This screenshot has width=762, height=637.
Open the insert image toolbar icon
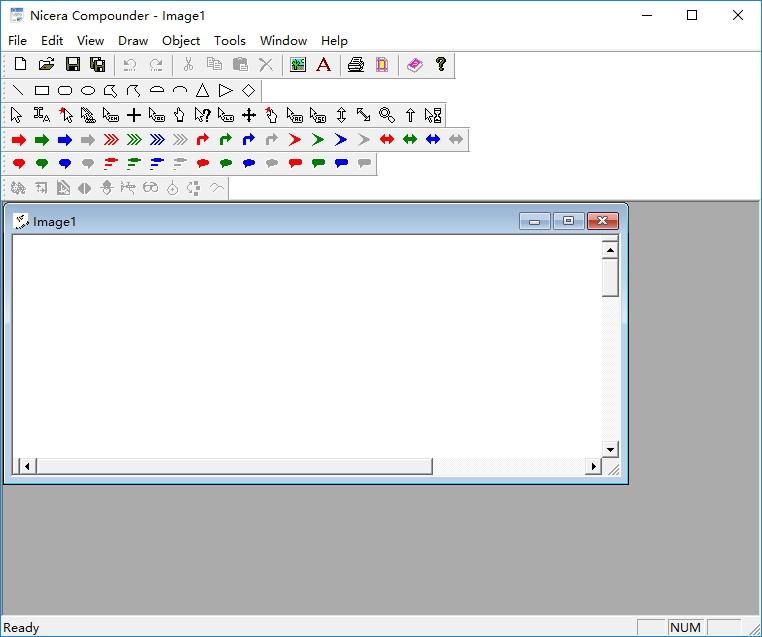[x=297, y=65]
